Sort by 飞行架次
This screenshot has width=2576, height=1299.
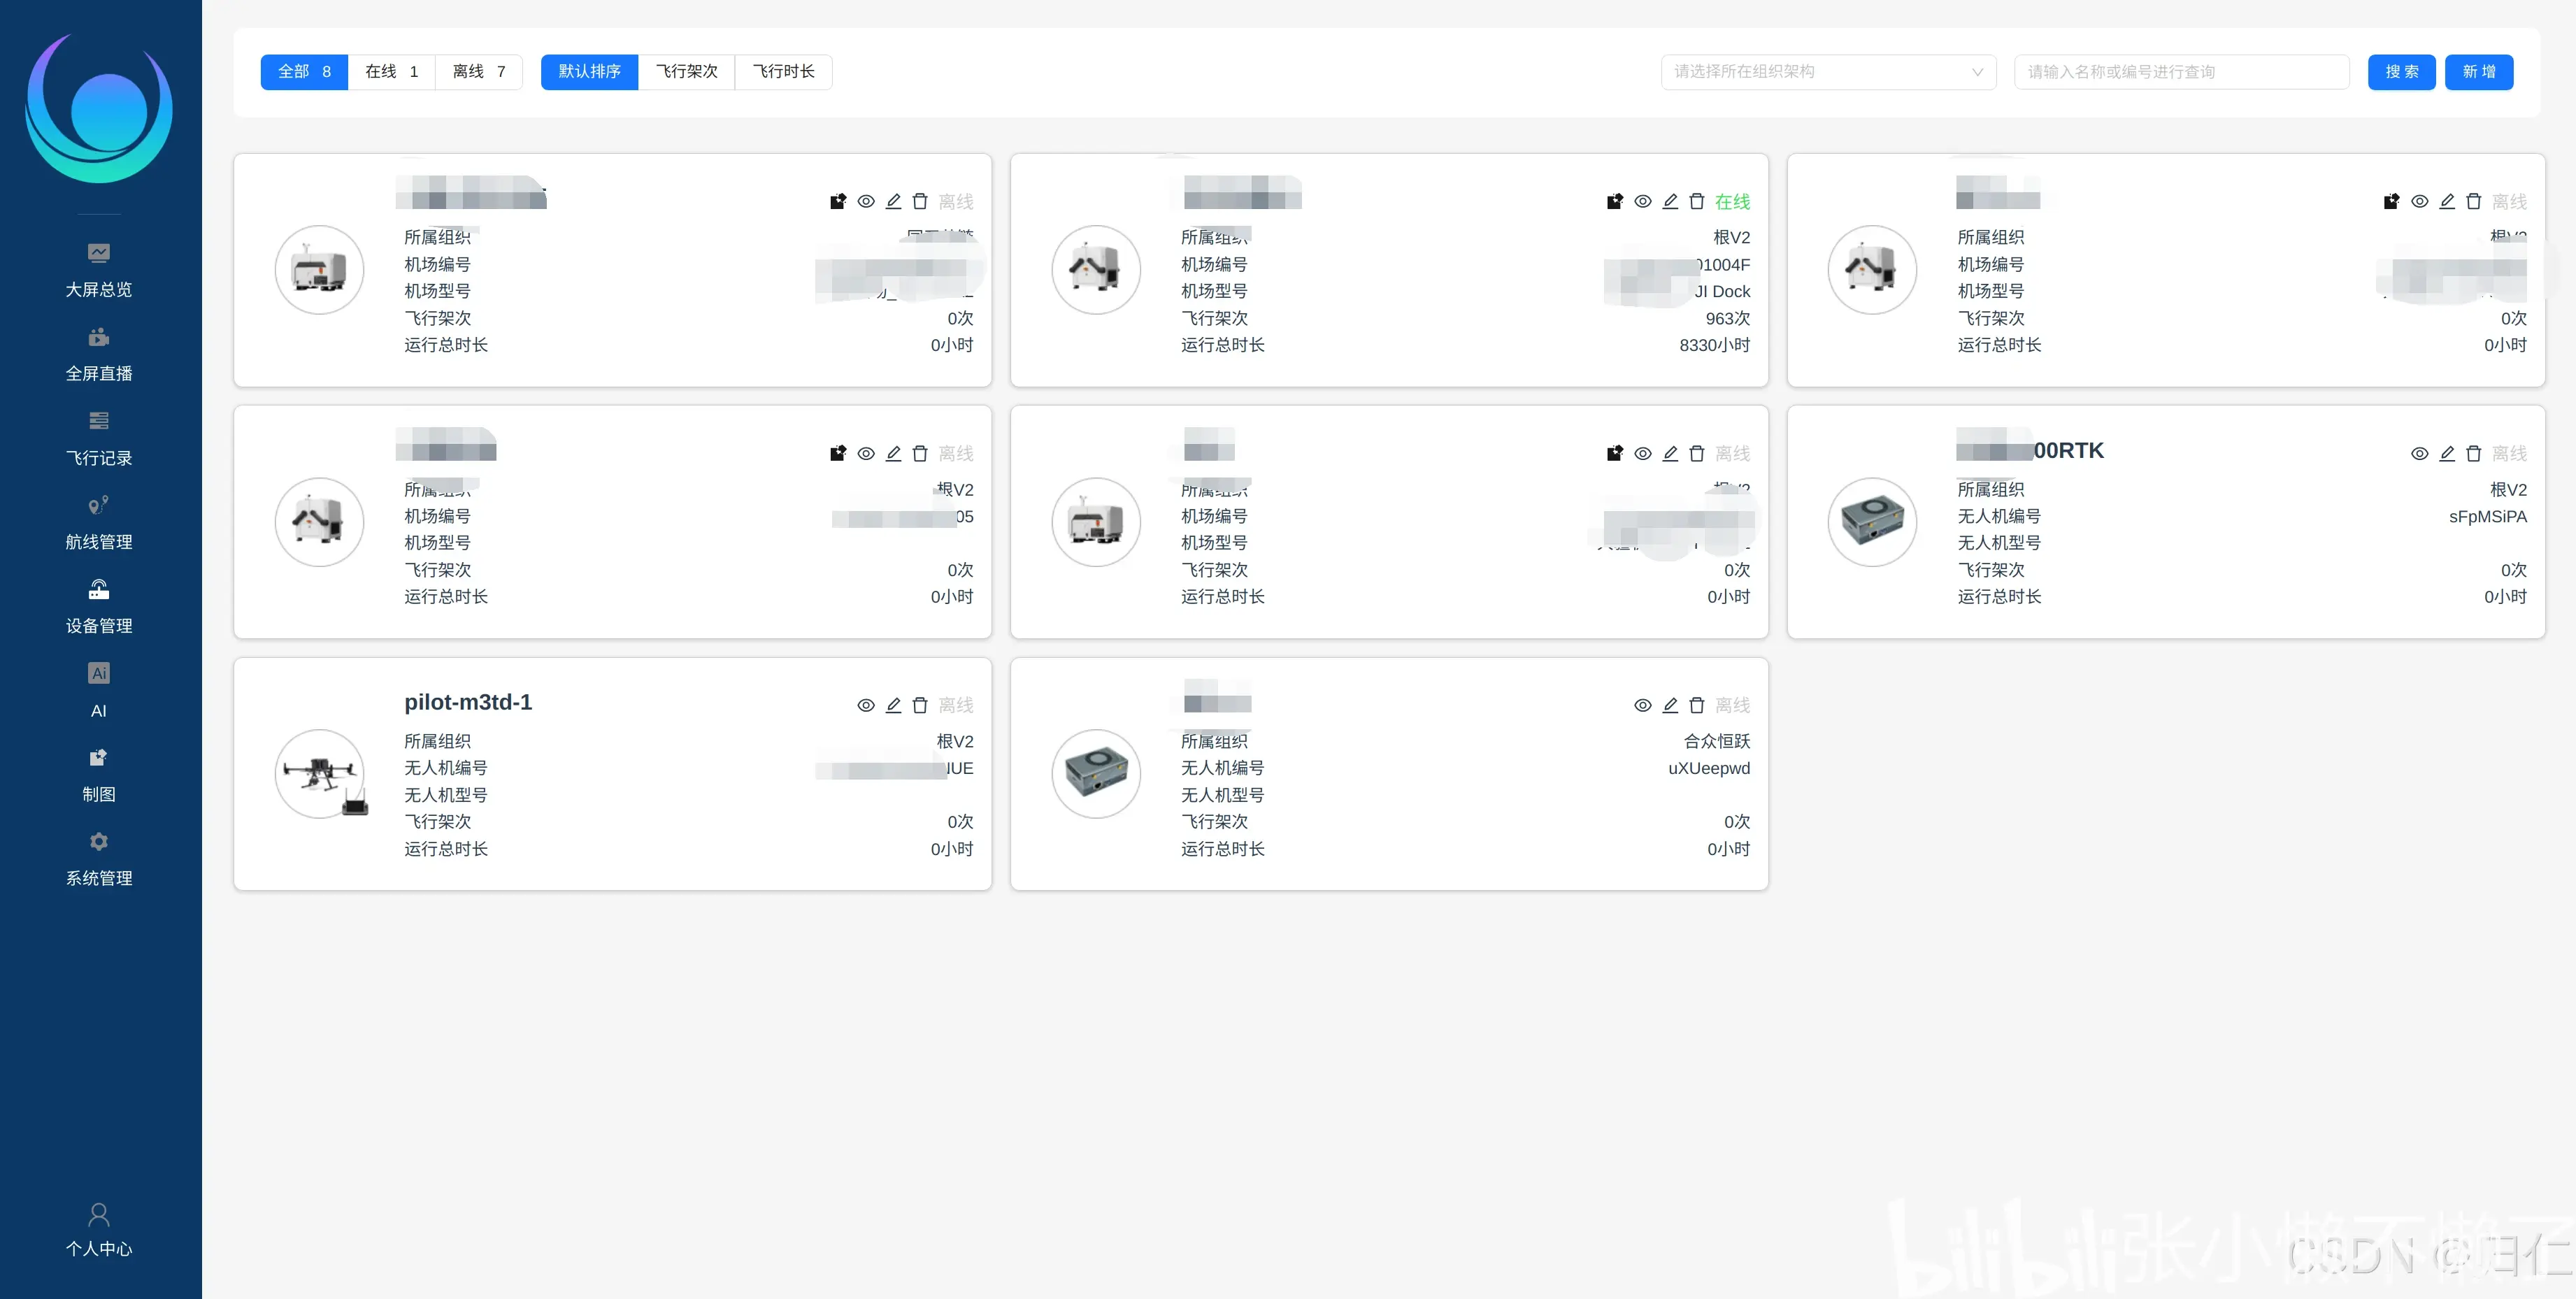coord(687,72)
